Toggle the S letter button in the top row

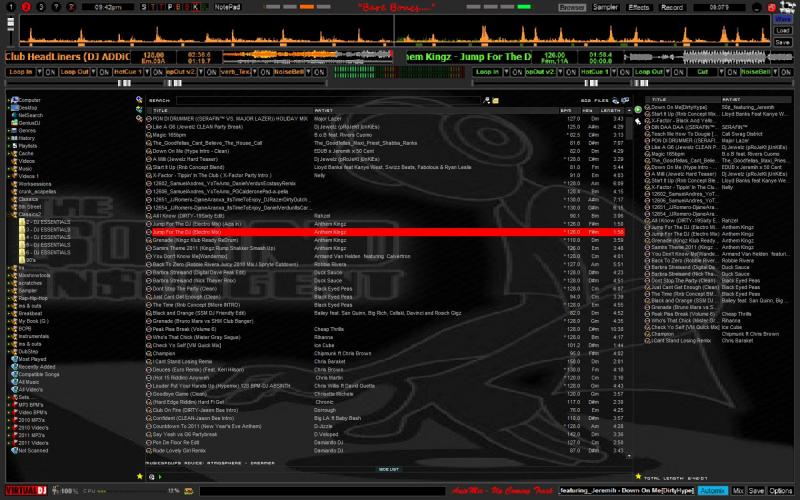pyautogui.click(x=144, y=7)
